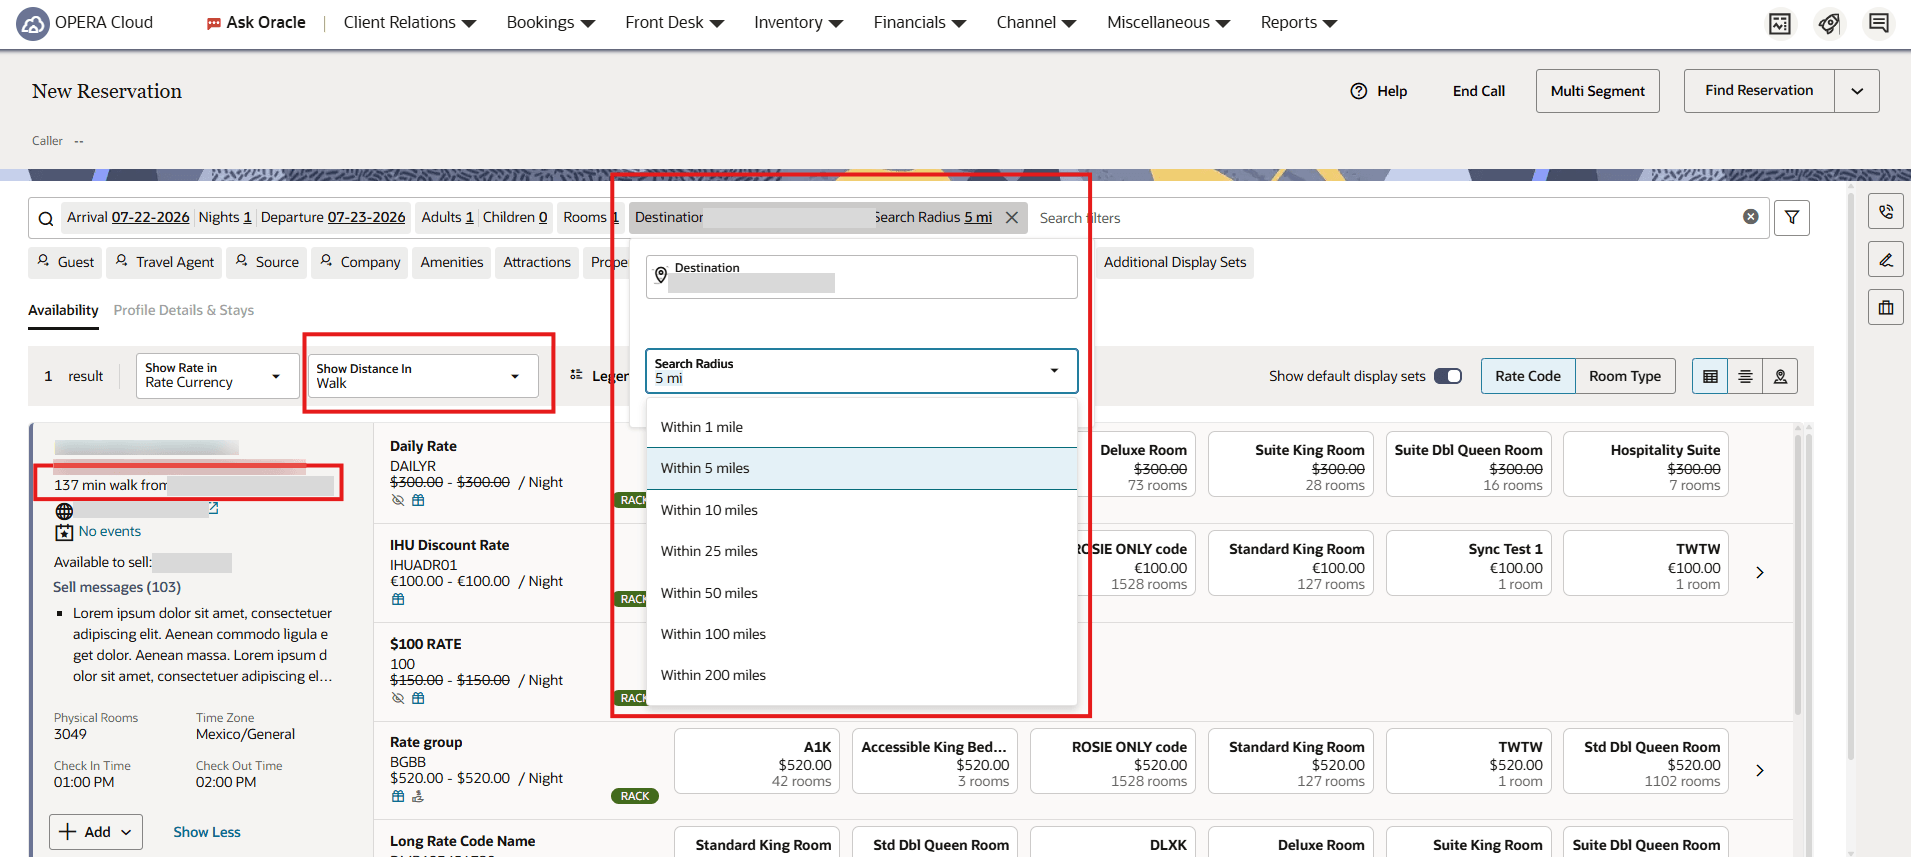Viewport: 1911px width, 857px height.
Task: Choose Within 50 miles option
Action: click(861, 593)
